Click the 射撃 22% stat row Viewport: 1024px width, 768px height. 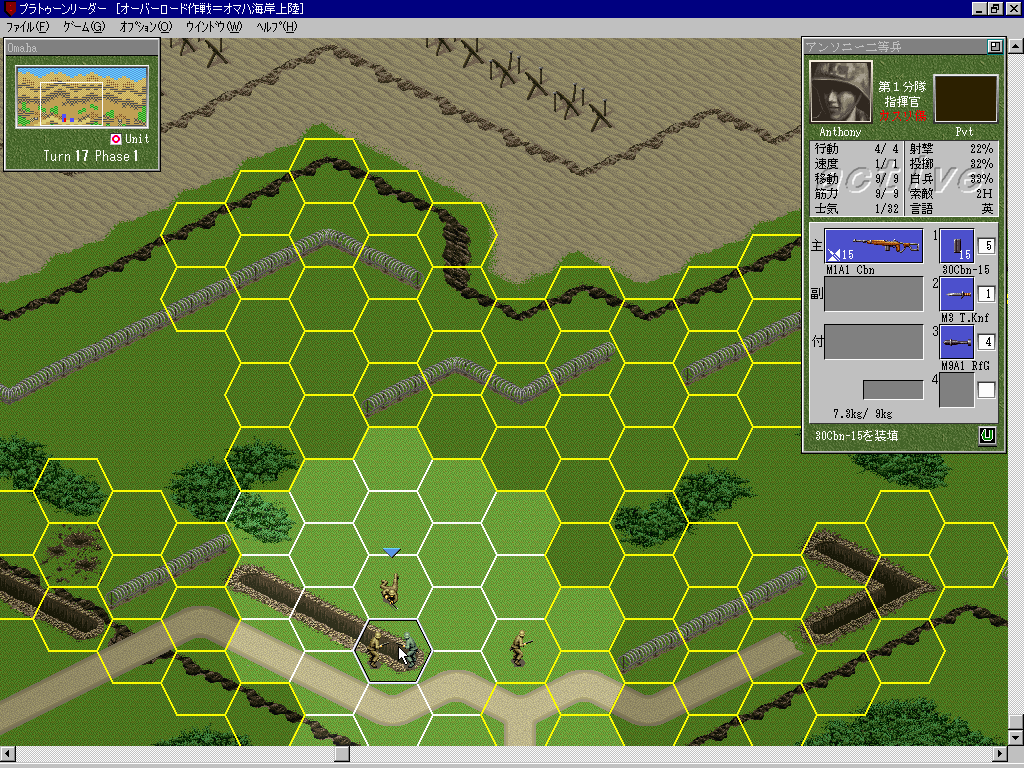click(x=951, y=149)
